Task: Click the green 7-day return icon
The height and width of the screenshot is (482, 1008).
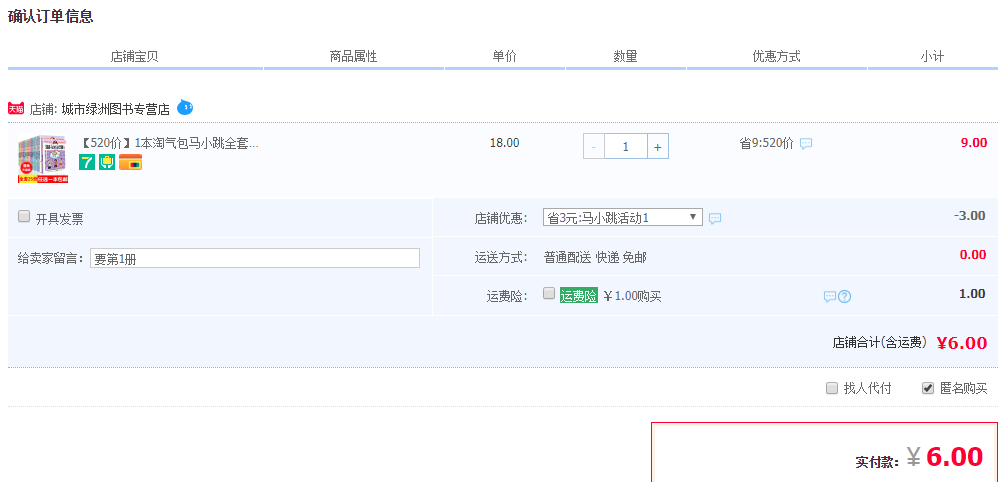Action: pyautogui.click(x=87, y=162)
